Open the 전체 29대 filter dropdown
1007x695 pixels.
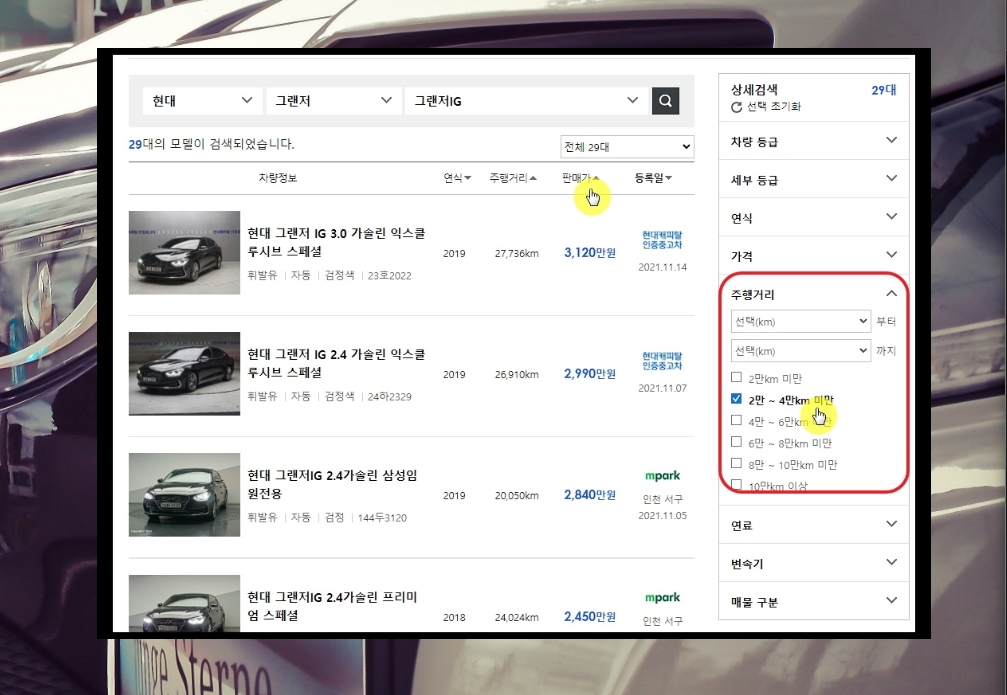pos(627,147)
